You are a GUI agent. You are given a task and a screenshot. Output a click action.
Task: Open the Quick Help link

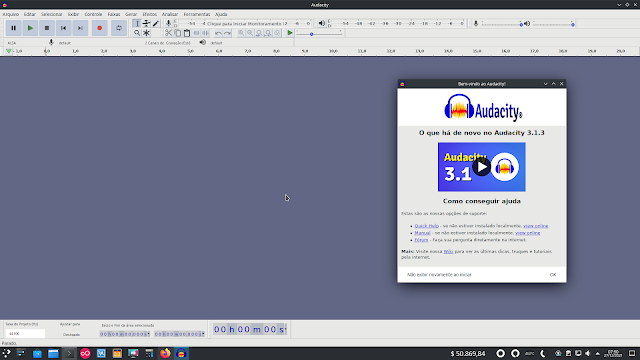coord(427,226)
